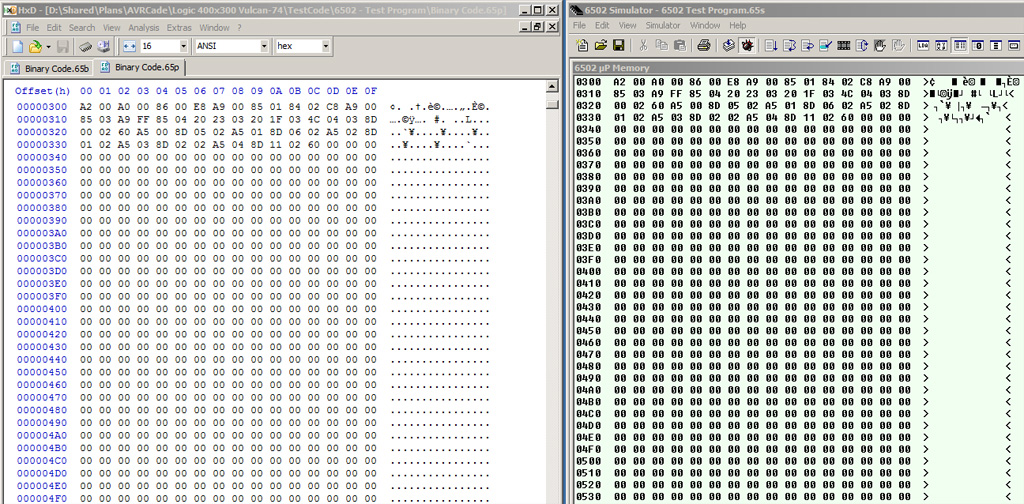Open the ANSI character set dropdown

click(264, 47)
